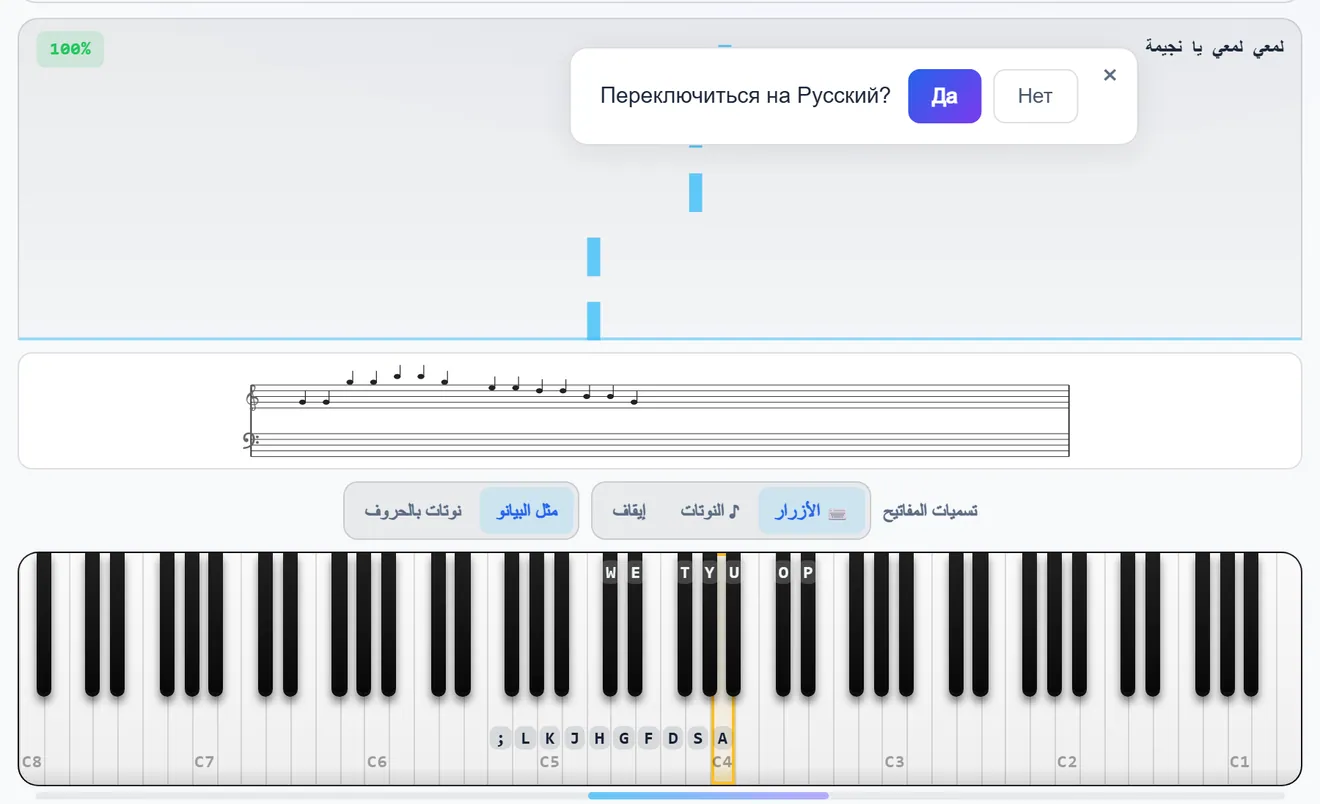
Task: Decline the language switch with Нет
Action: click(1035, 96)
